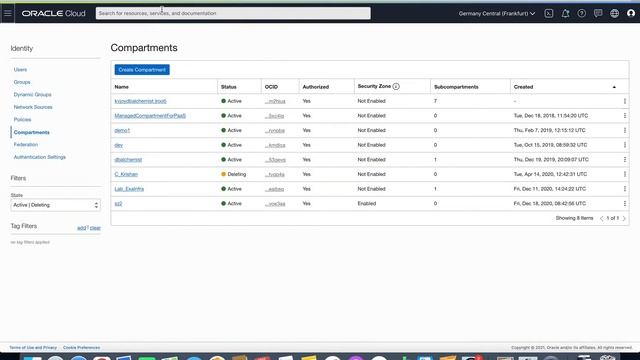
Task: Select Compartments in Identity menu
Action: pos(31,132)
